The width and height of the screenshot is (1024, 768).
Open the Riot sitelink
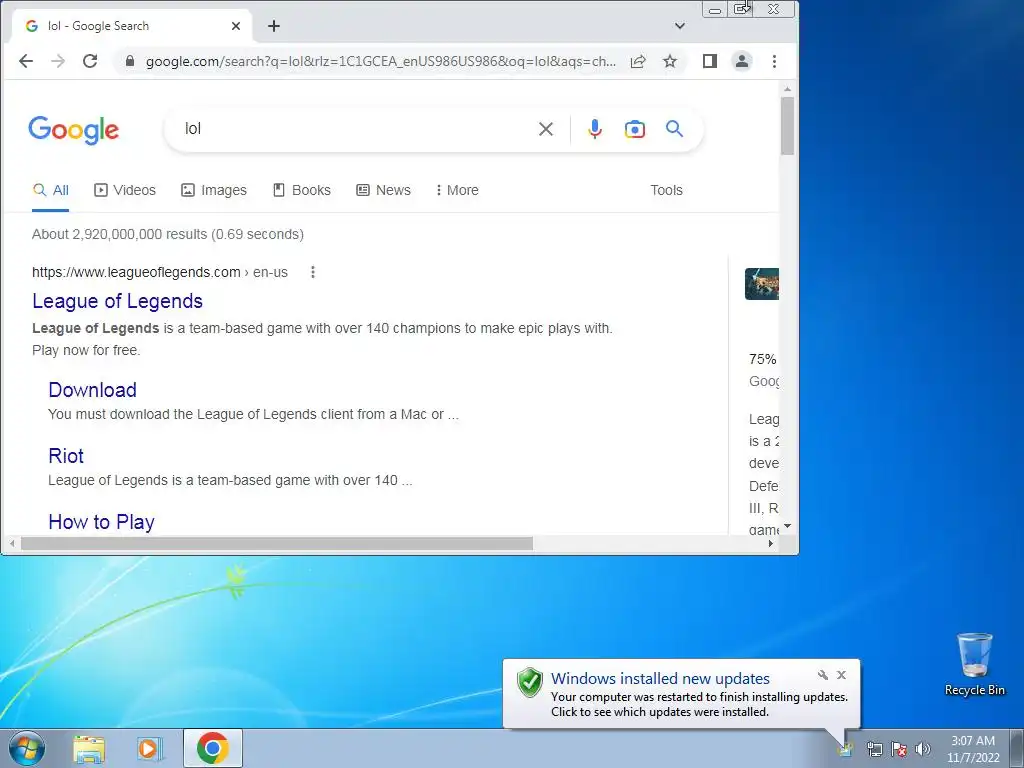66,456
